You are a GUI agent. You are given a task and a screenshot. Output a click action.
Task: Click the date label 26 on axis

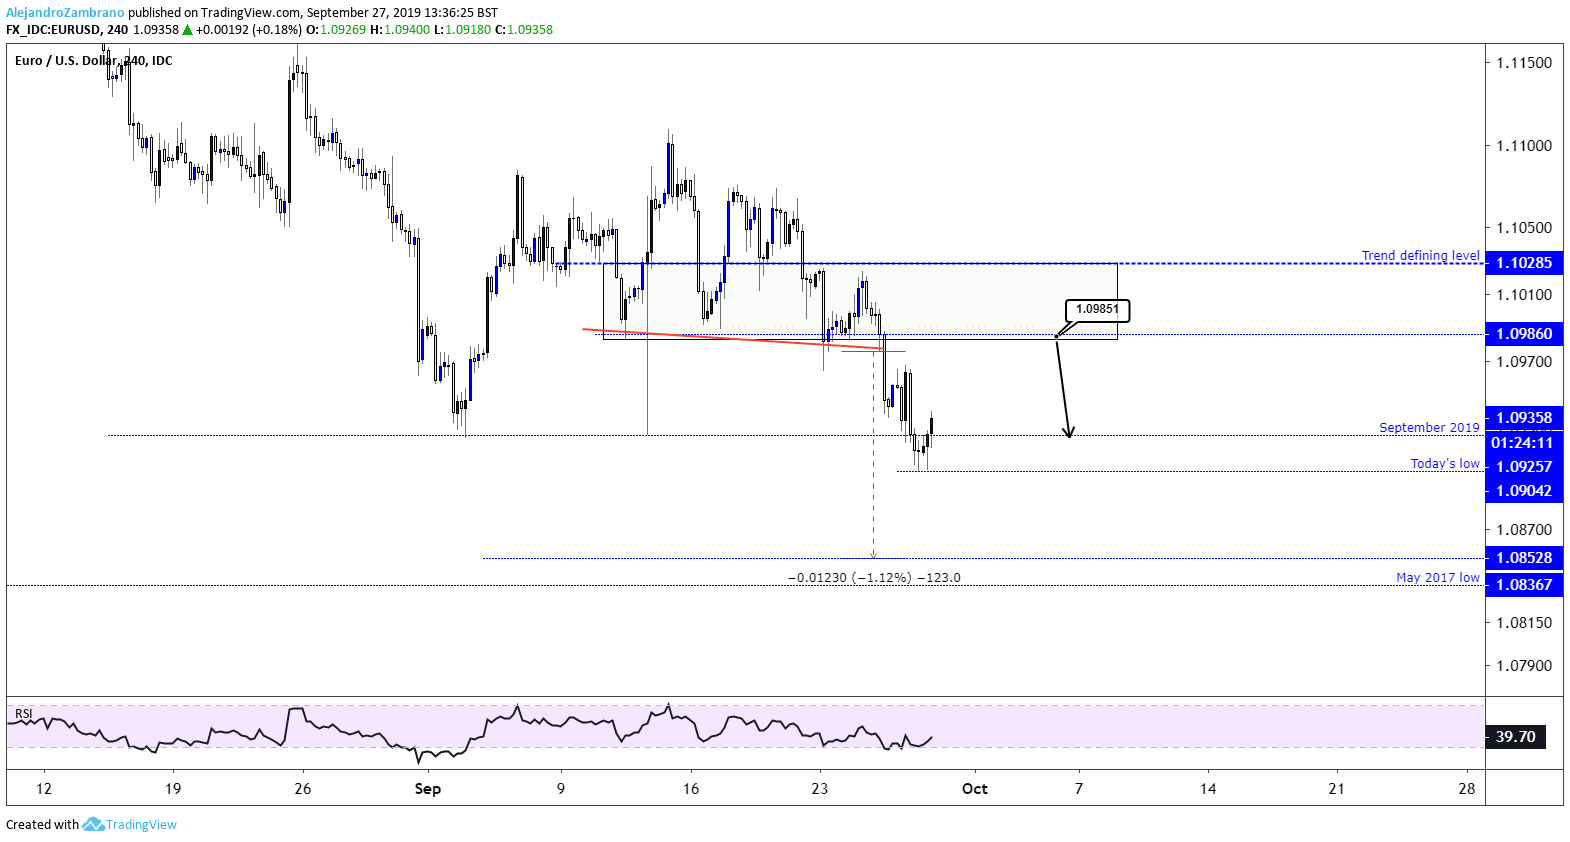coord(303,789)
